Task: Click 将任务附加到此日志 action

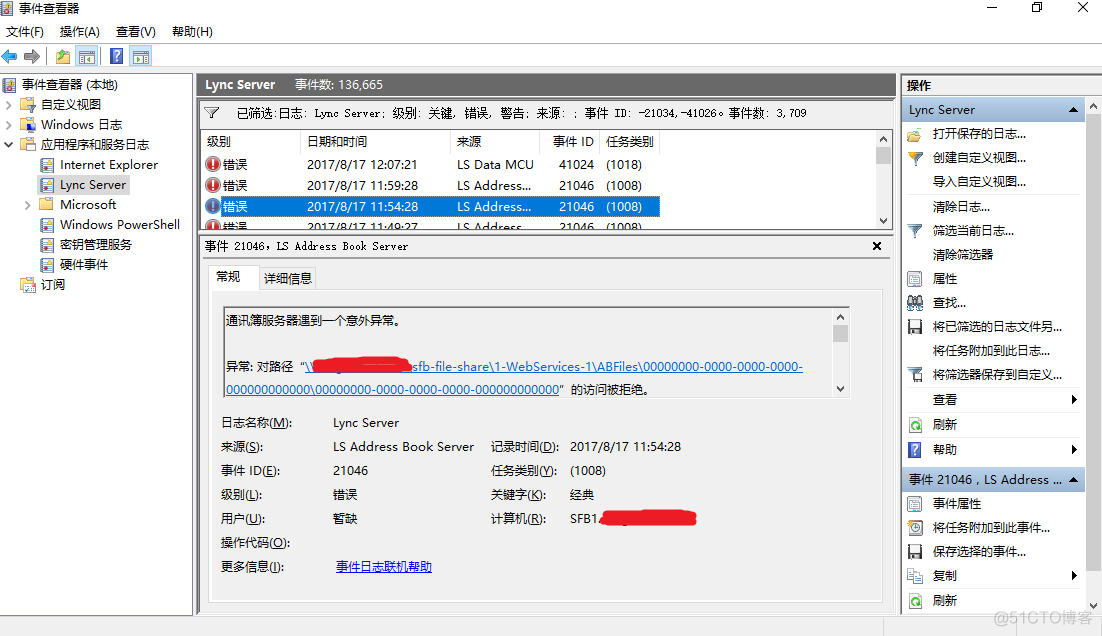Action: (x=991, y=351)
